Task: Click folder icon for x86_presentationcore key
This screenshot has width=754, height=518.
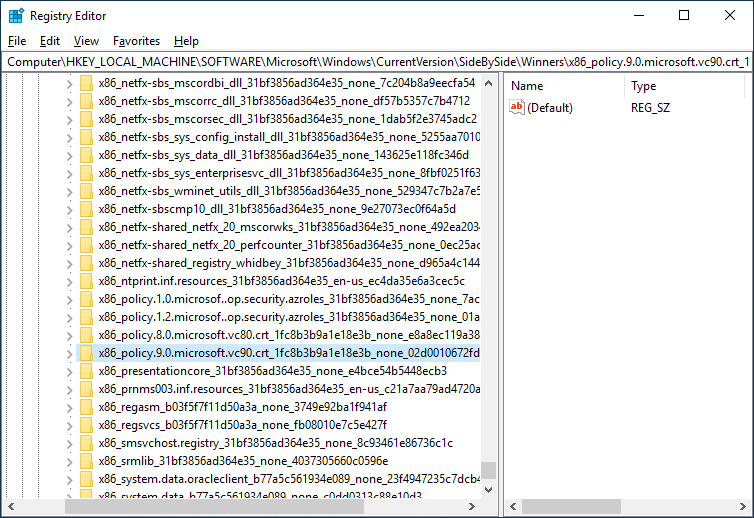Action: pyautogui.click(x=86, y=371)
